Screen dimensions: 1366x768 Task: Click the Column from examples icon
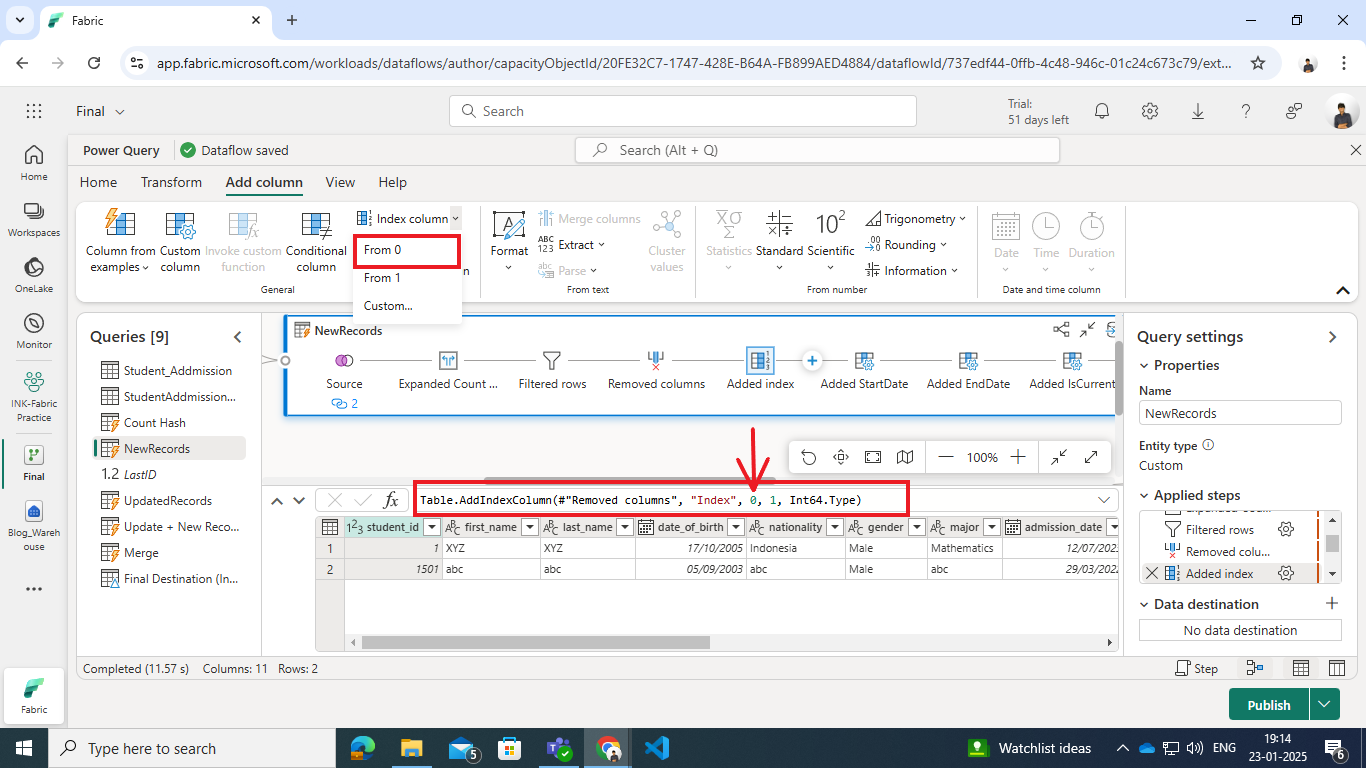tap(120, 224)
